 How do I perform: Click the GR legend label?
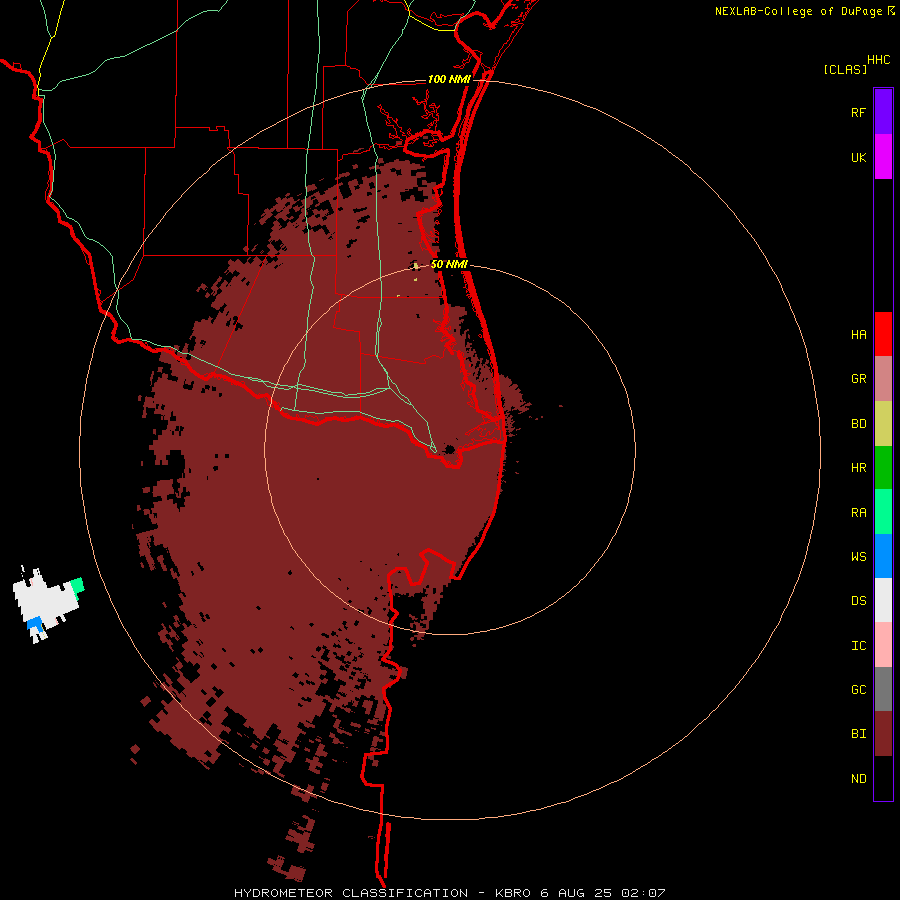coord(858,379)
